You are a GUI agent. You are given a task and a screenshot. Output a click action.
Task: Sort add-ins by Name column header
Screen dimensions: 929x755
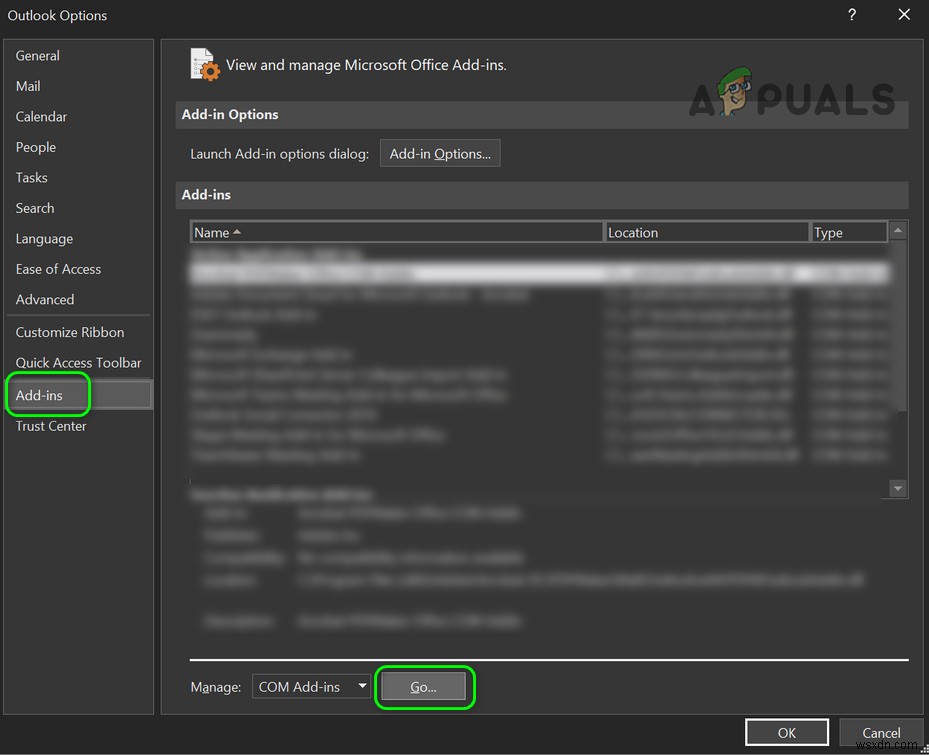396,232
